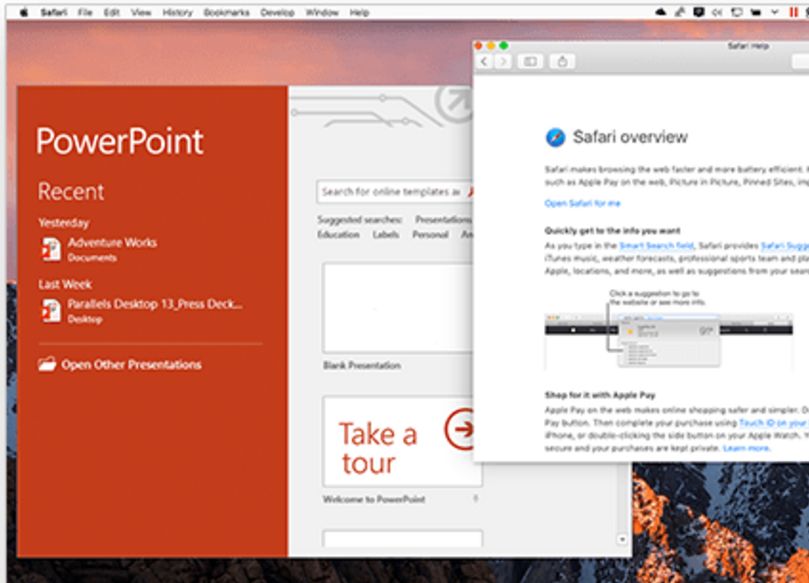Click the Open Safari for me link
Screen dimensions: 809x583
[583, 203]
